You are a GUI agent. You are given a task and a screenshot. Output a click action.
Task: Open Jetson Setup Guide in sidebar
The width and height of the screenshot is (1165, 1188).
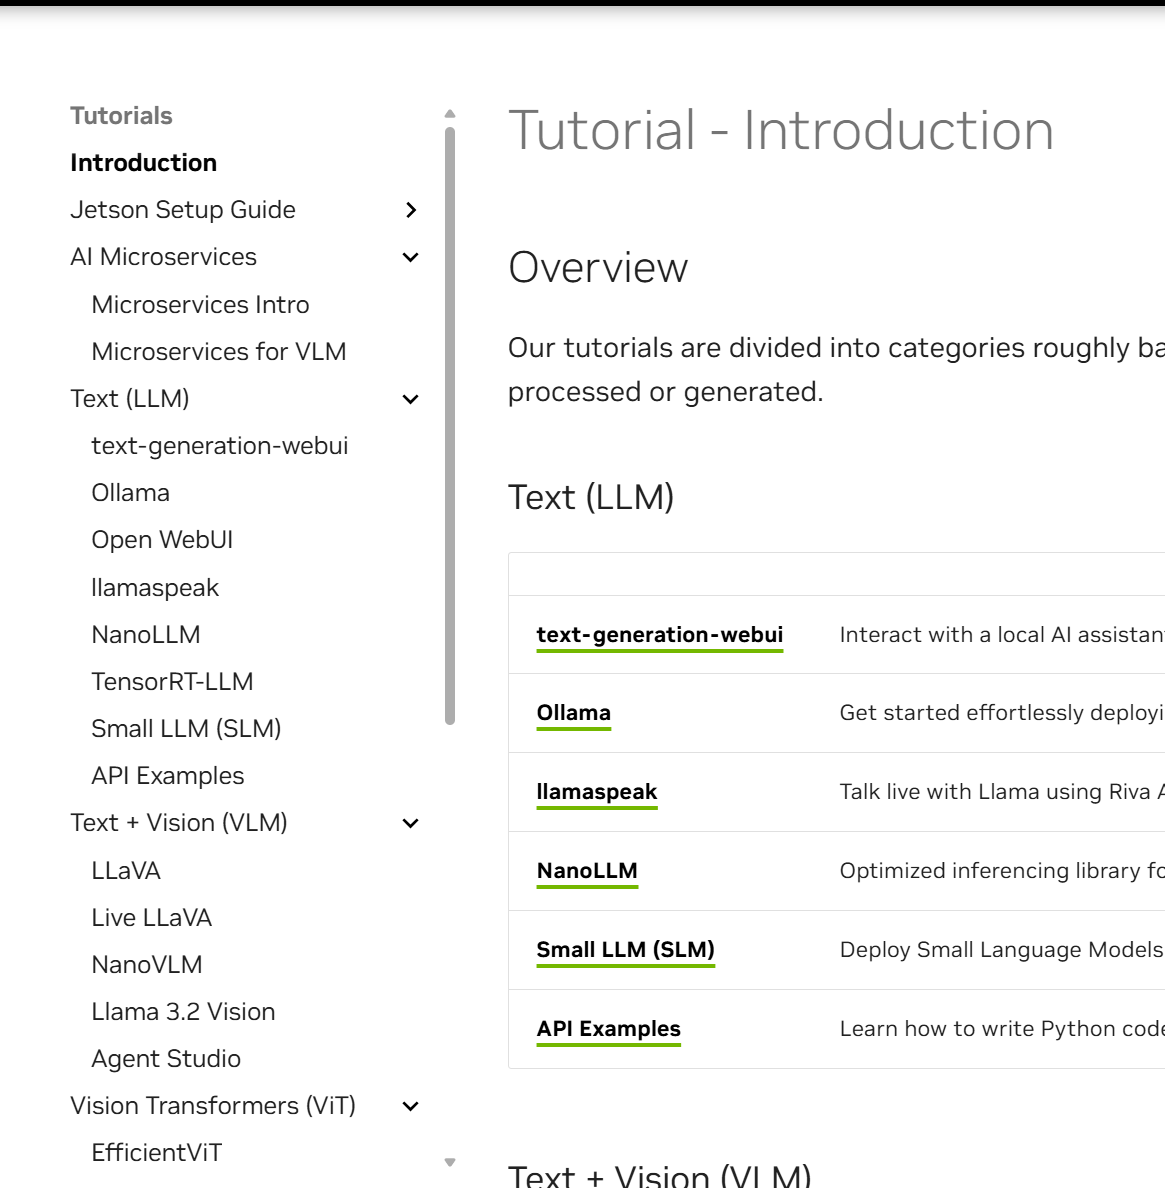click(183, 210)
